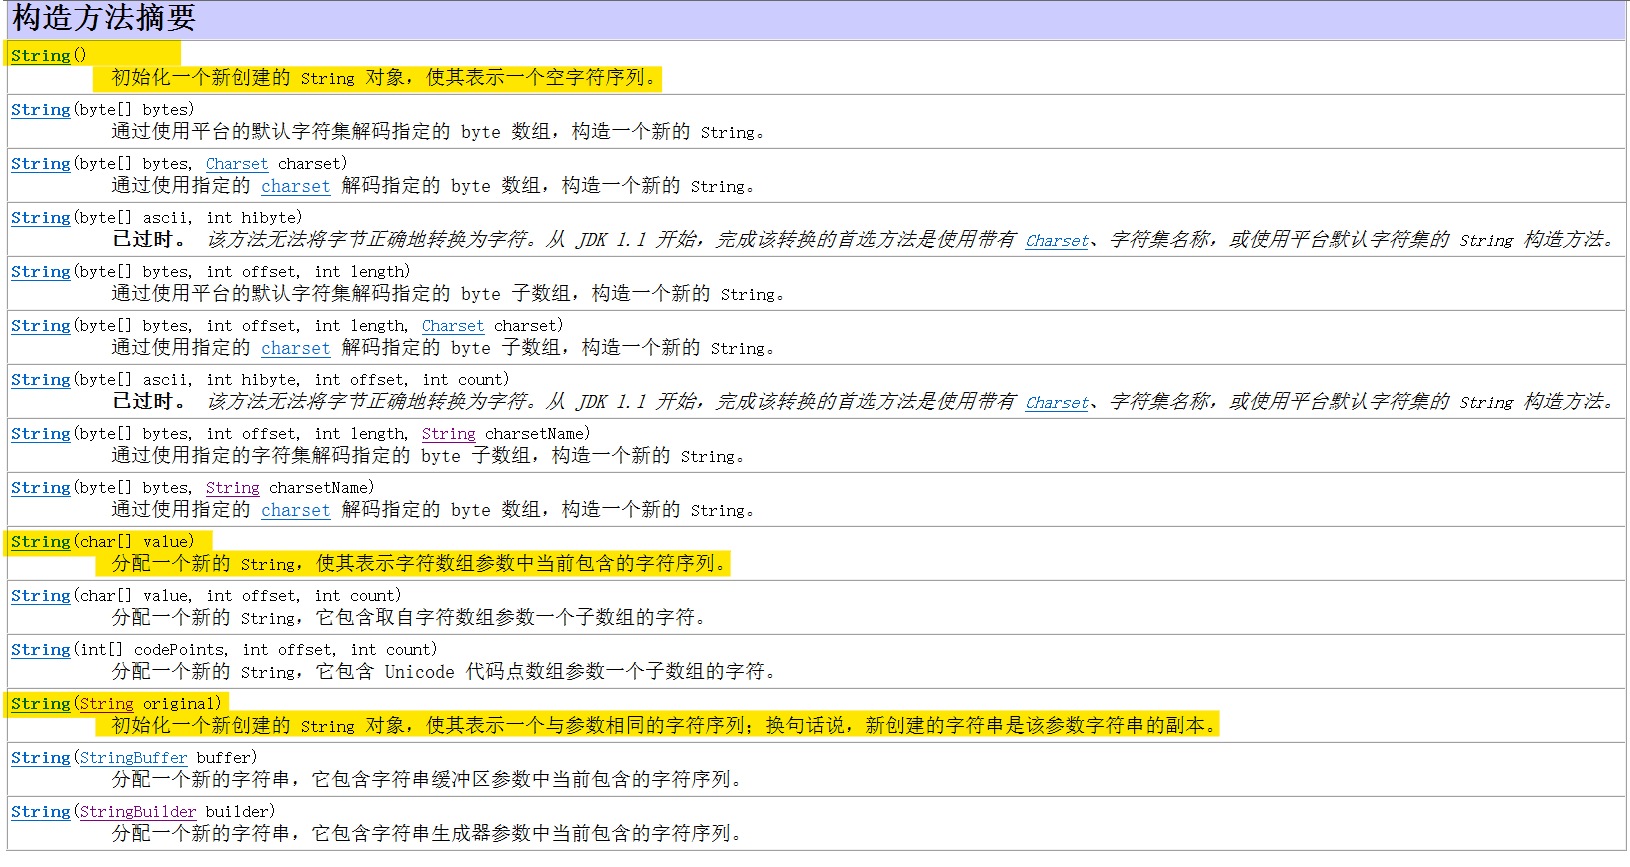Image resolution: width=1630 pixels, height=867 pixels.
Task: Open String link for int[] codePoints constructor
Action: point(41,650)
